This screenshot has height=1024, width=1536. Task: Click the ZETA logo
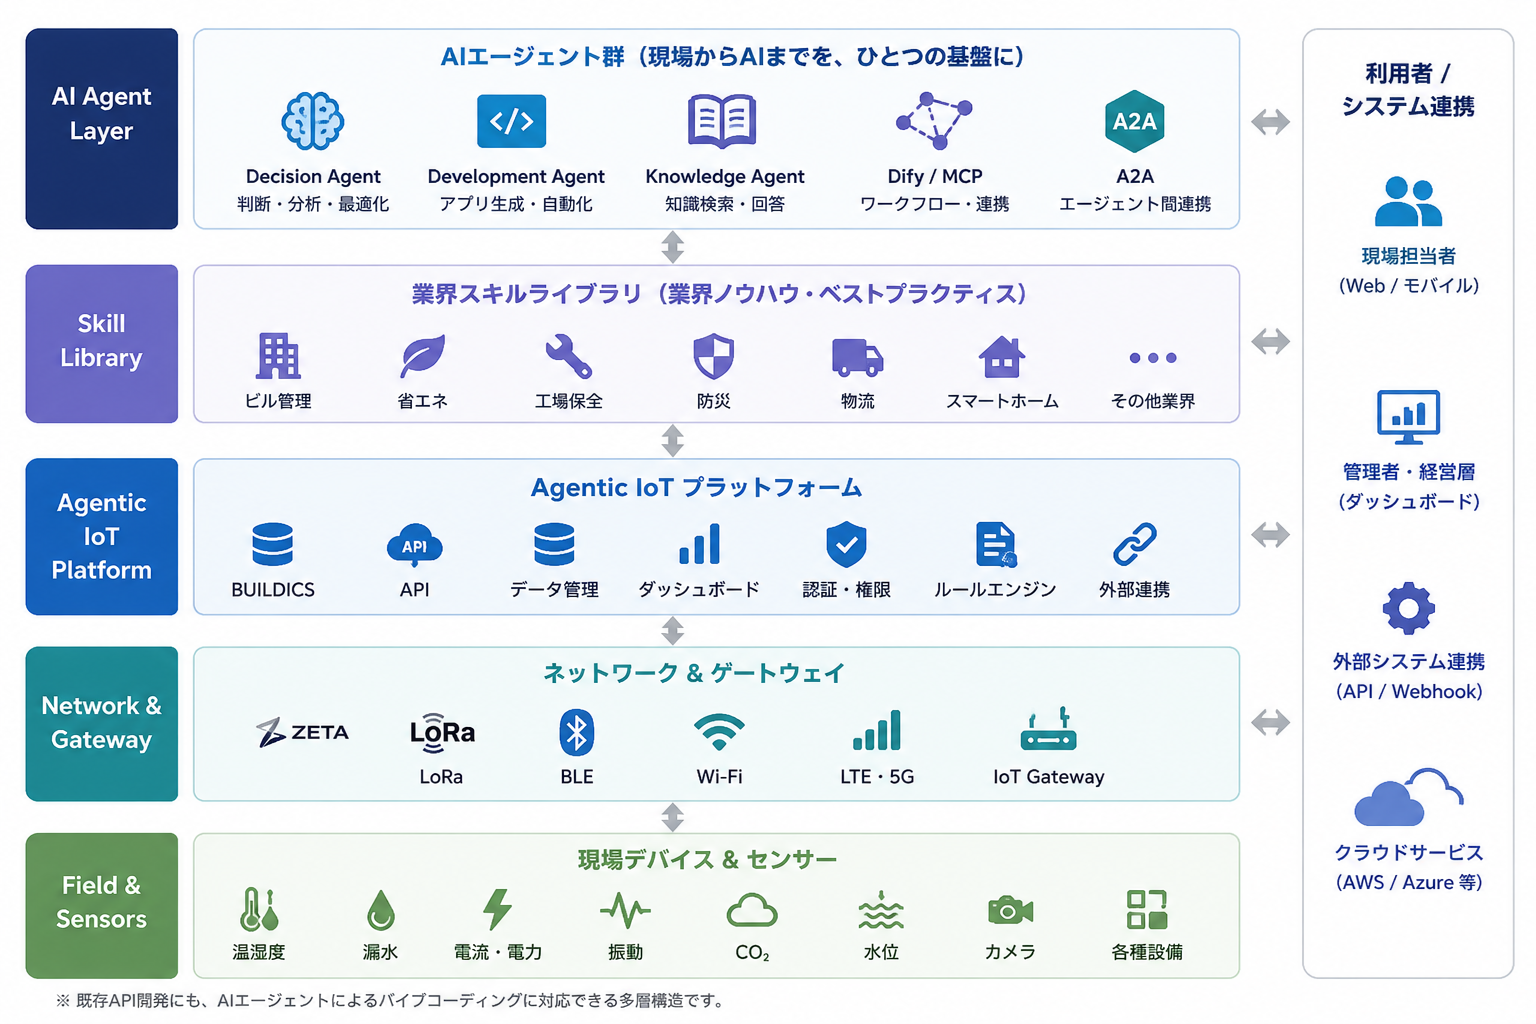(x=302, y=732)
